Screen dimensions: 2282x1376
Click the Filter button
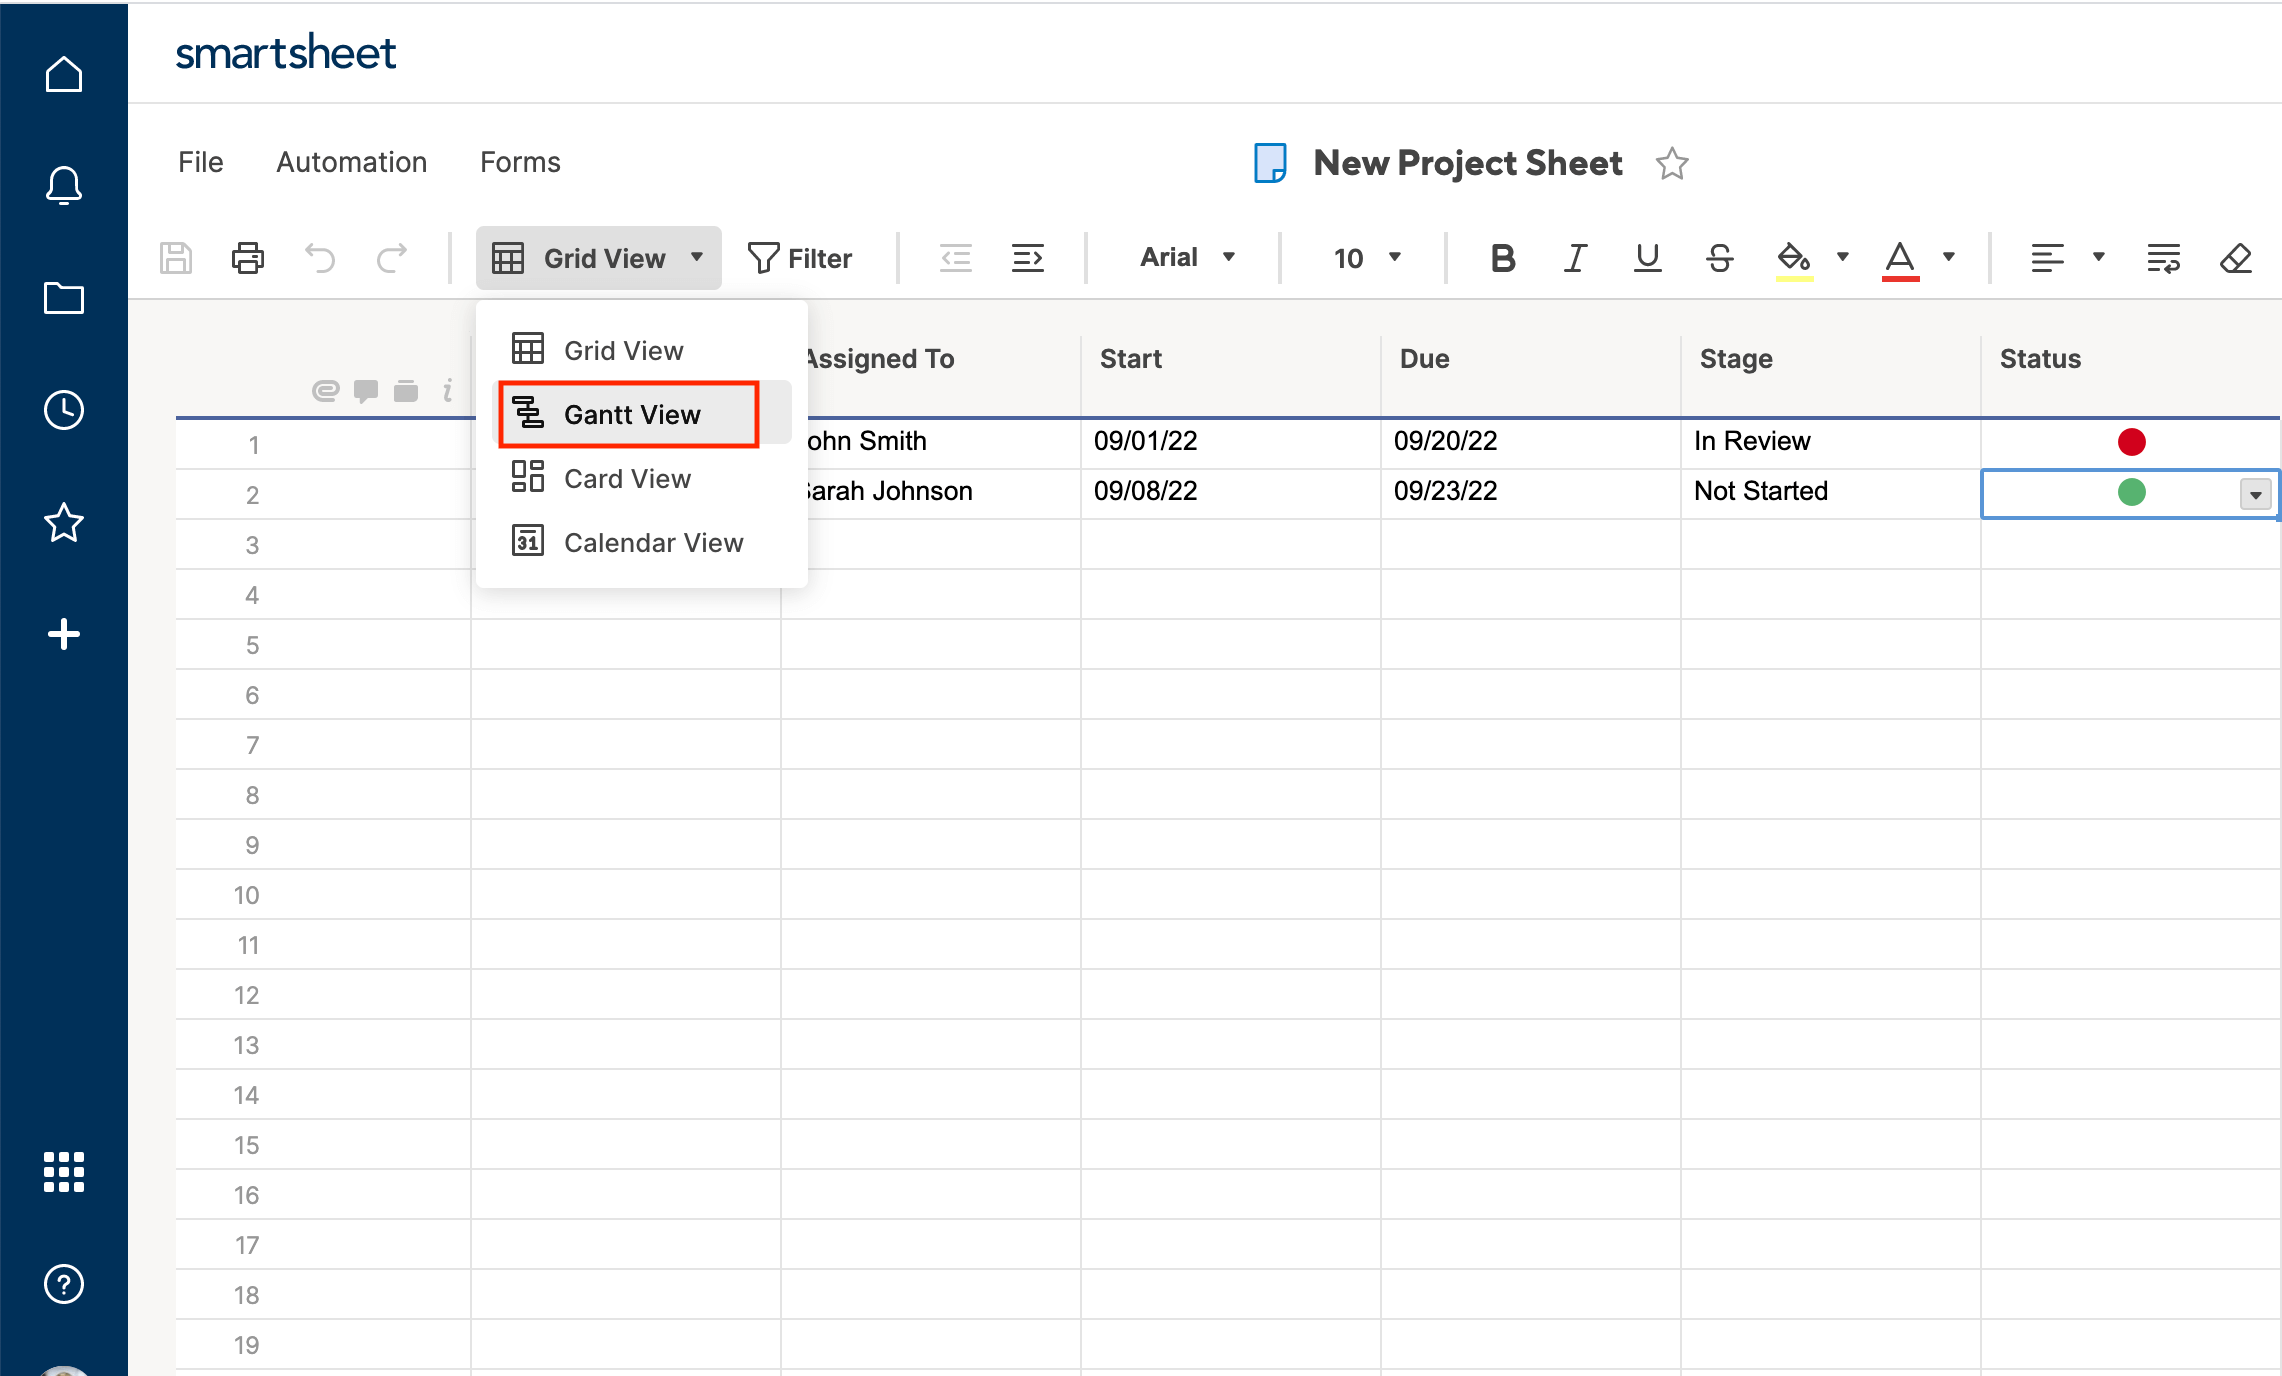[x=800, y=258]
